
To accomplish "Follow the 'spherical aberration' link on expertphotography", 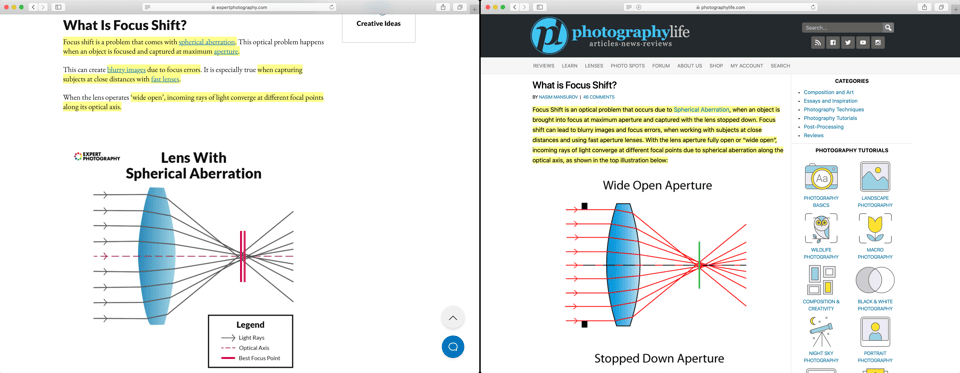I will tap(207, 42).
